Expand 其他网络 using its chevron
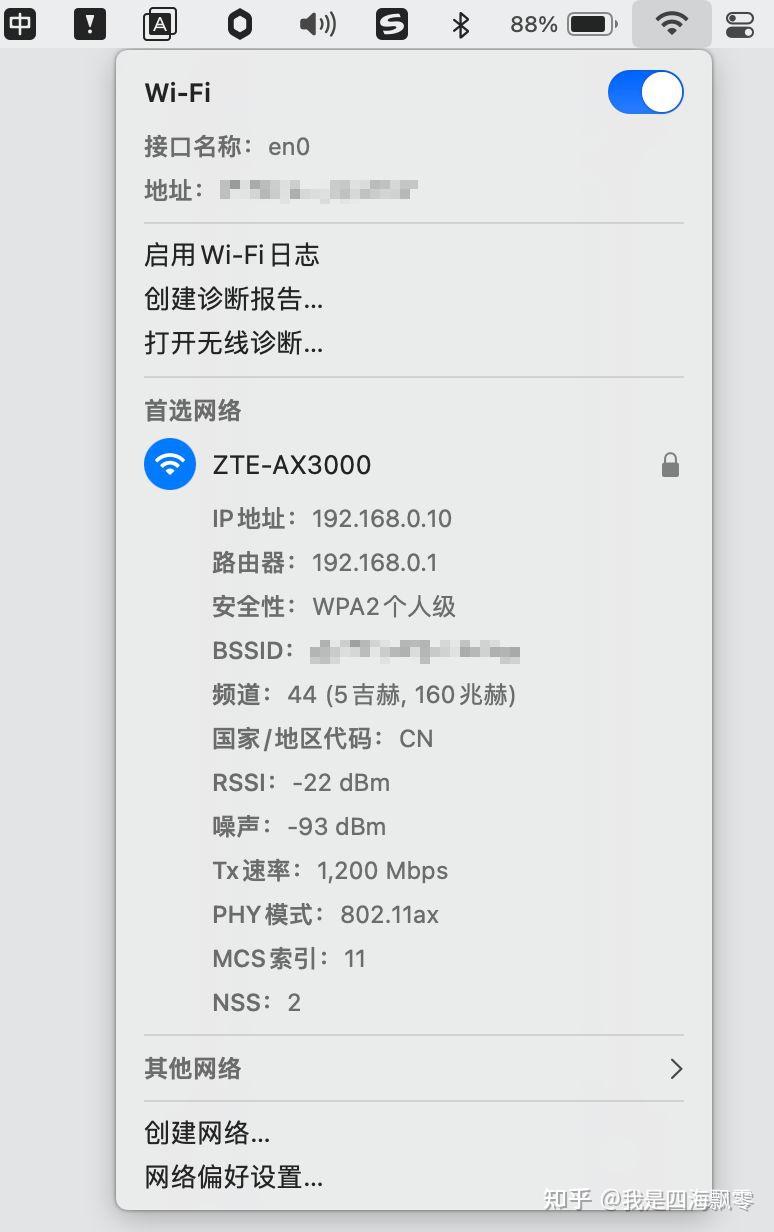The image size is (774, 1232). click(x=676, y=1069)
